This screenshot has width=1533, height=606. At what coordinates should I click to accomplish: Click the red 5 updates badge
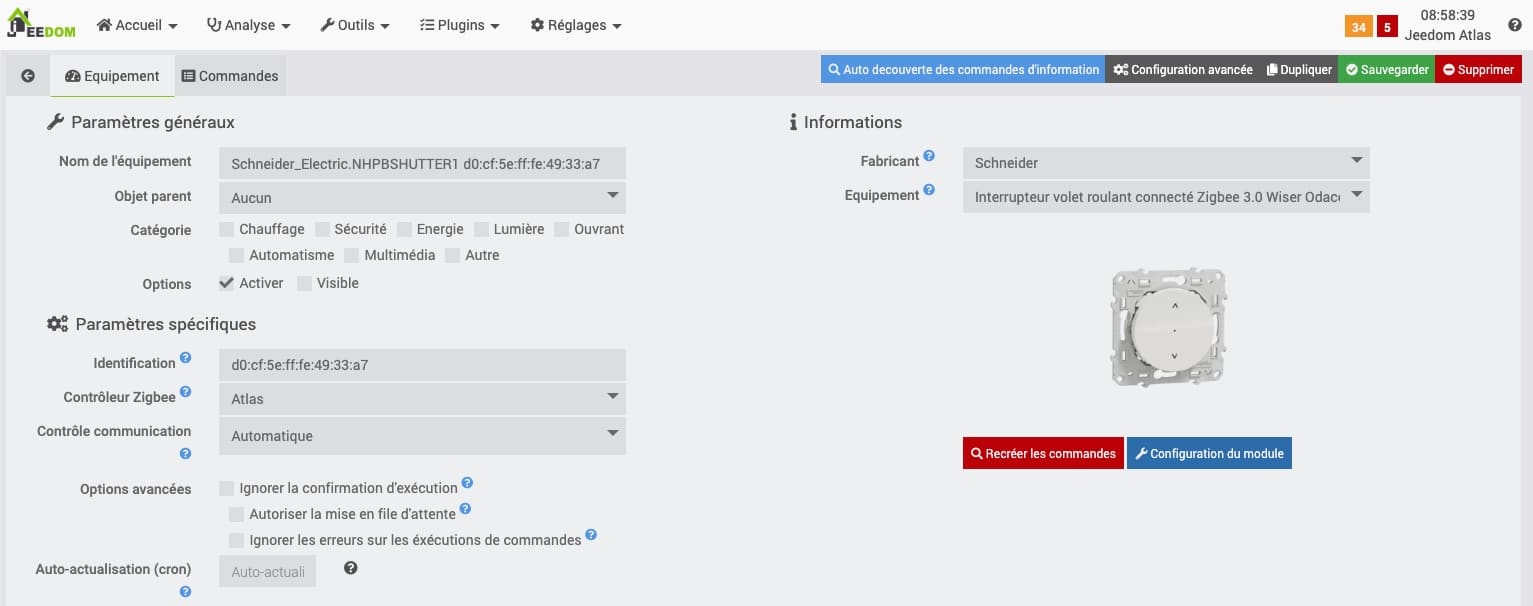(x=1387, y=27)
